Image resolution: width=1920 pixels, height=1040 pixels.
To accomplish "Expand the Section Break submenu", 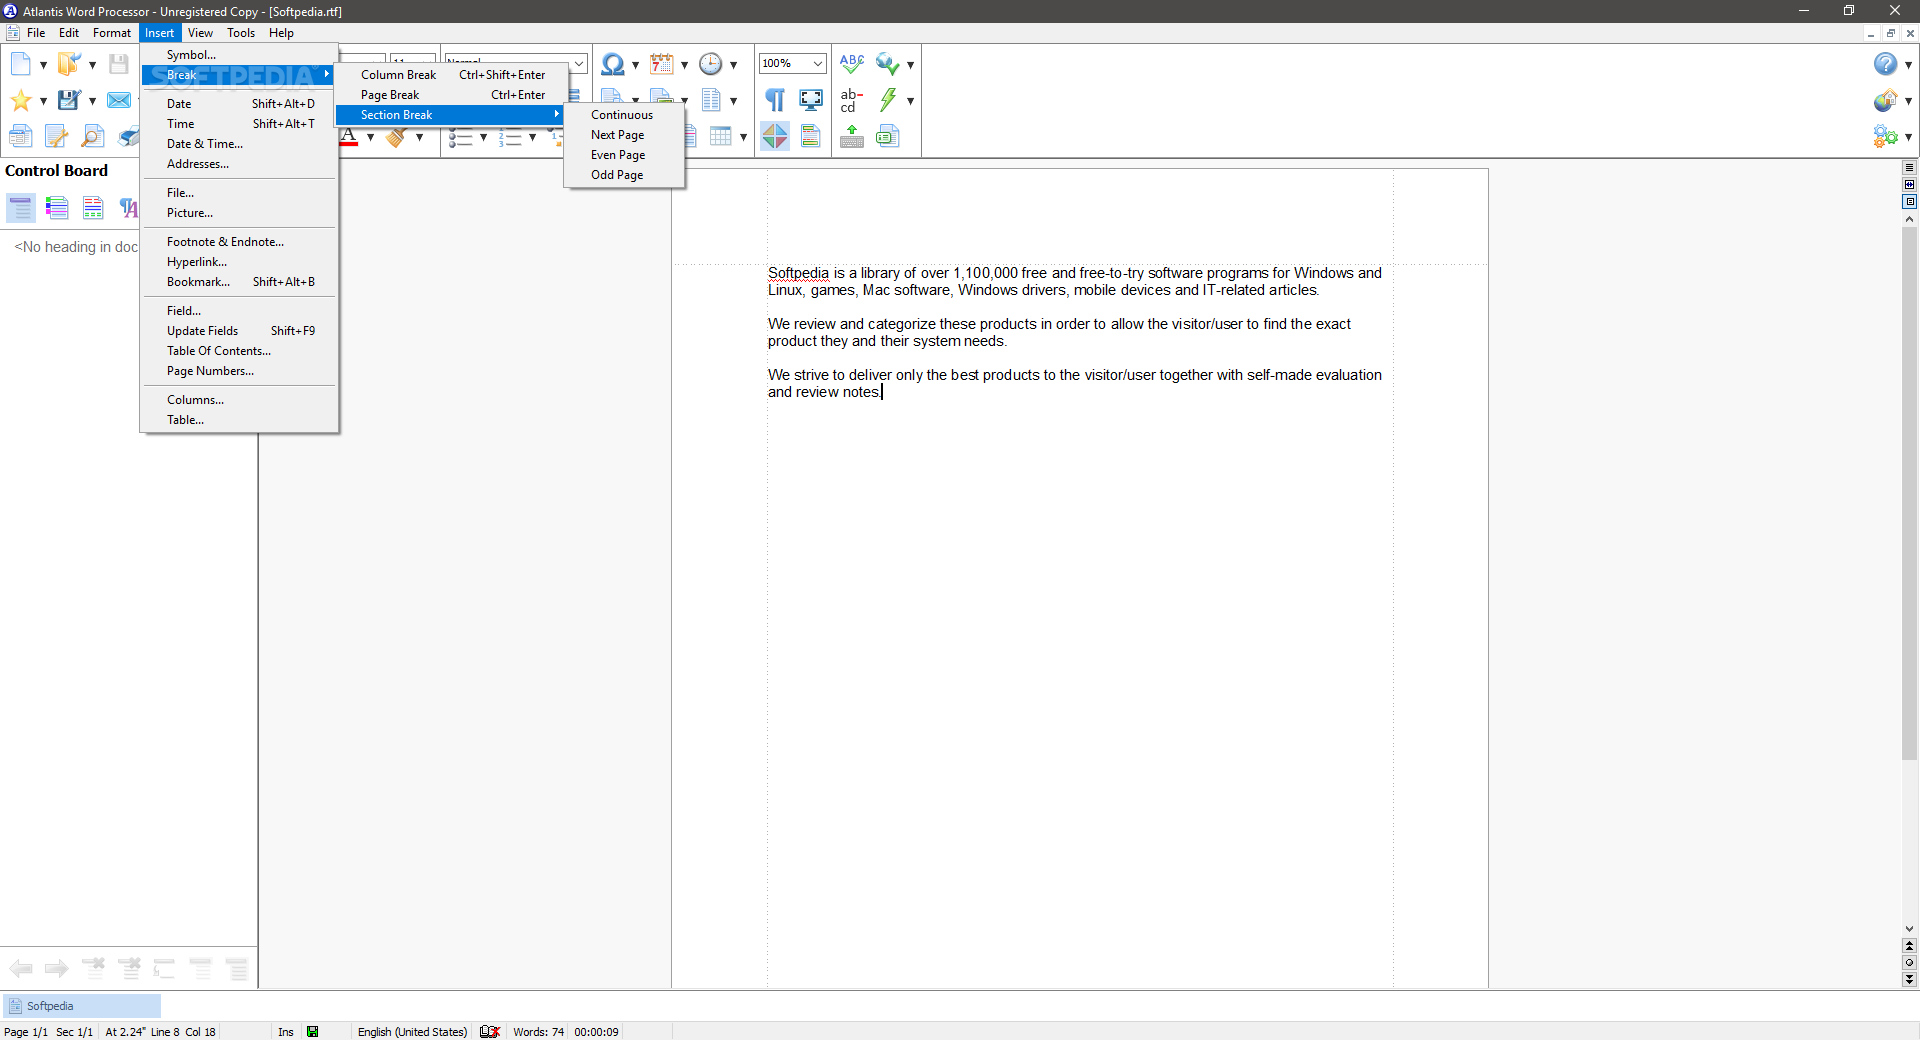I will [x=450, y=114].
